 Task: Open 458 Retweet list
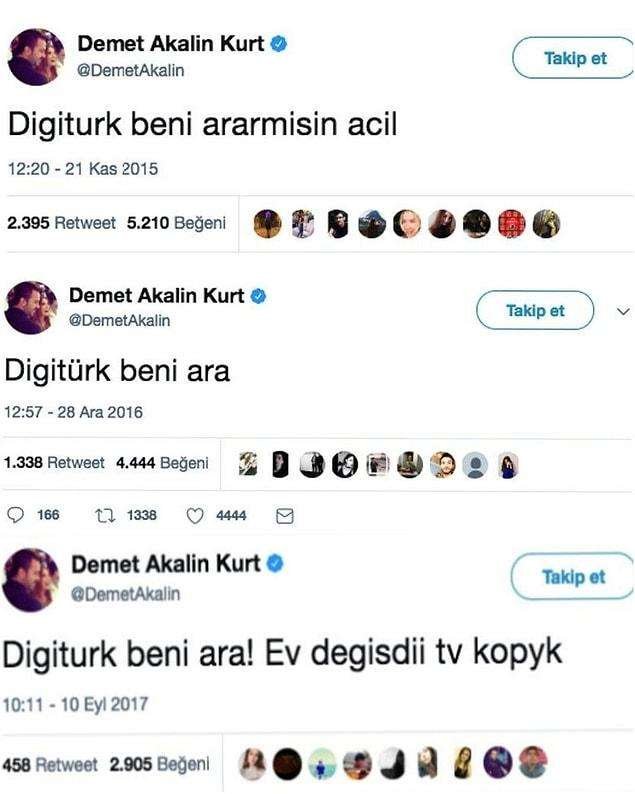[50, 764]
